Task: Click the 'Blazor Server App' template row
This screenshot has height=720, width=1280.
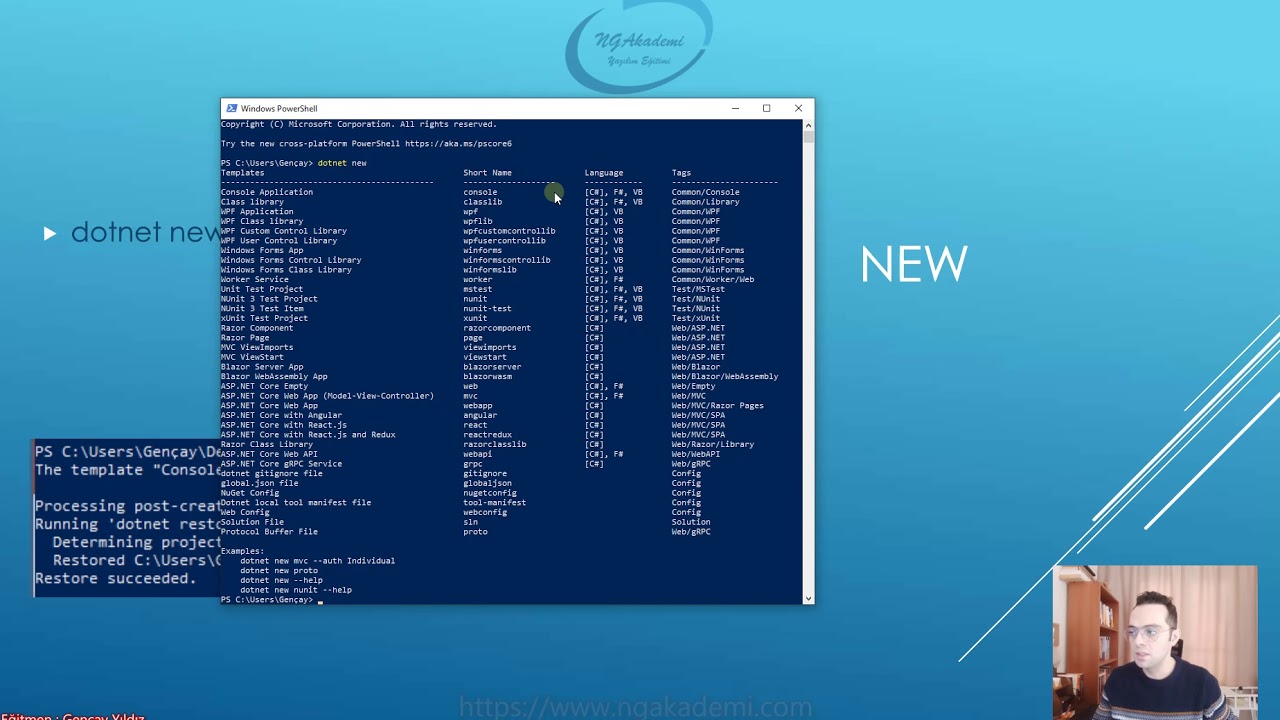Action: (499, 367)
